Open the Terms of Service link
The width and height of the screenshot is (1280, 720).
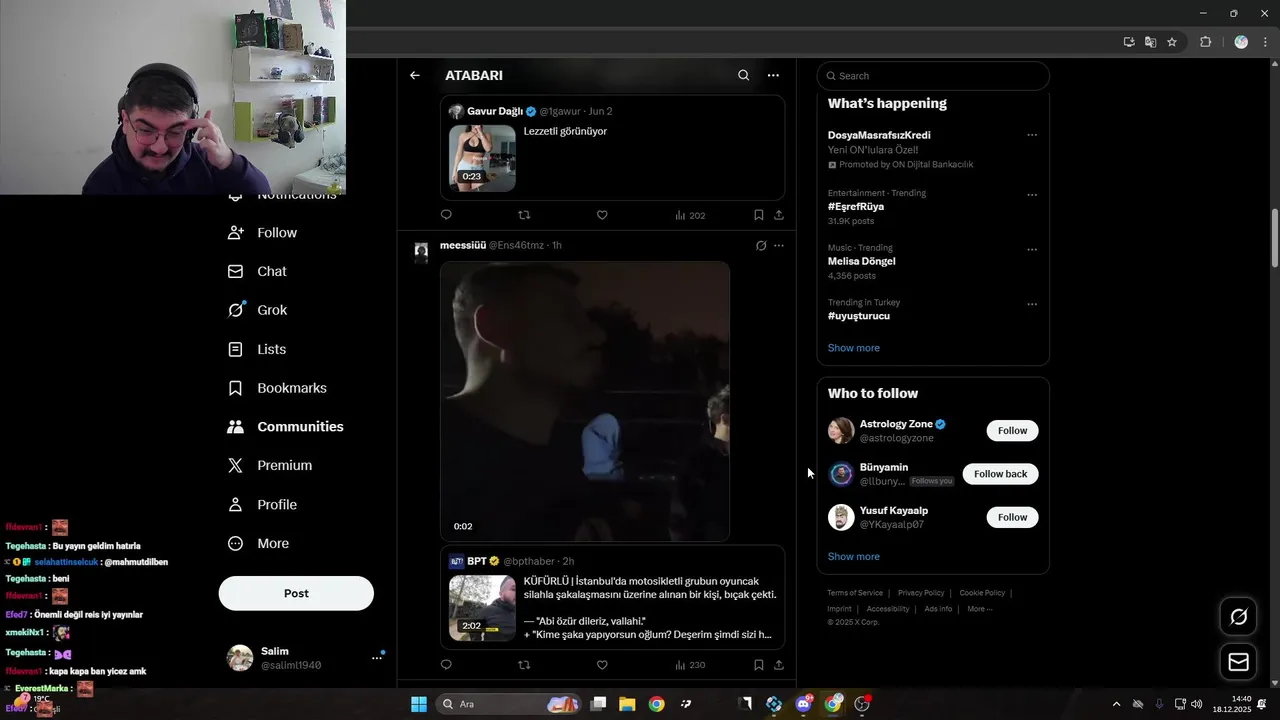tap(855, 593)
